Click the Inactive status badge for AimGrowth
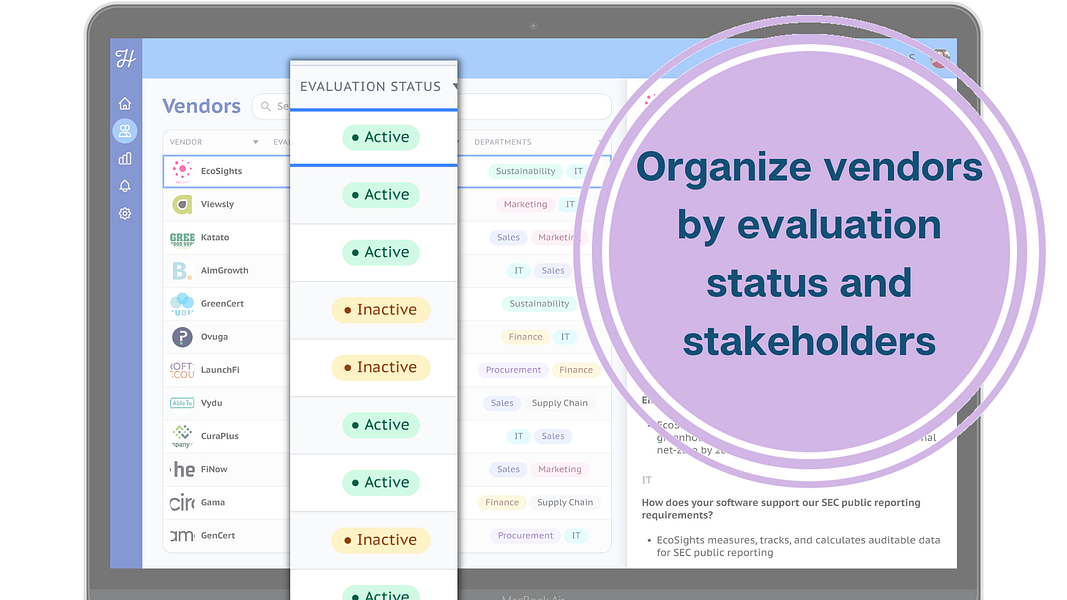Screen dimensions: 1067x600 381,310
